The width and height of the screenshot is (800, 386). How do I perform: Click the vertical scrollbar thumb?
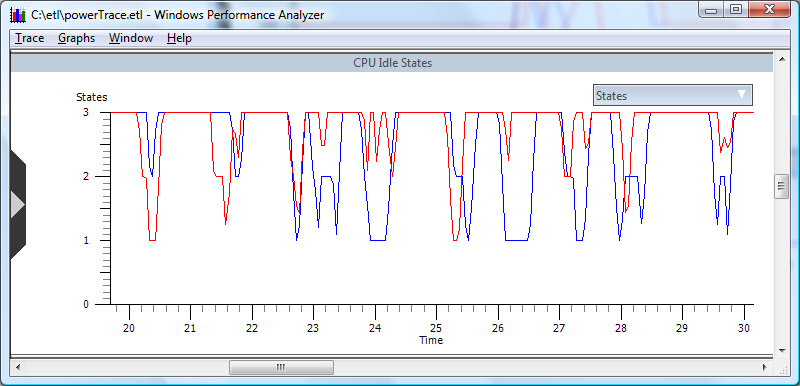coord(782,186)
